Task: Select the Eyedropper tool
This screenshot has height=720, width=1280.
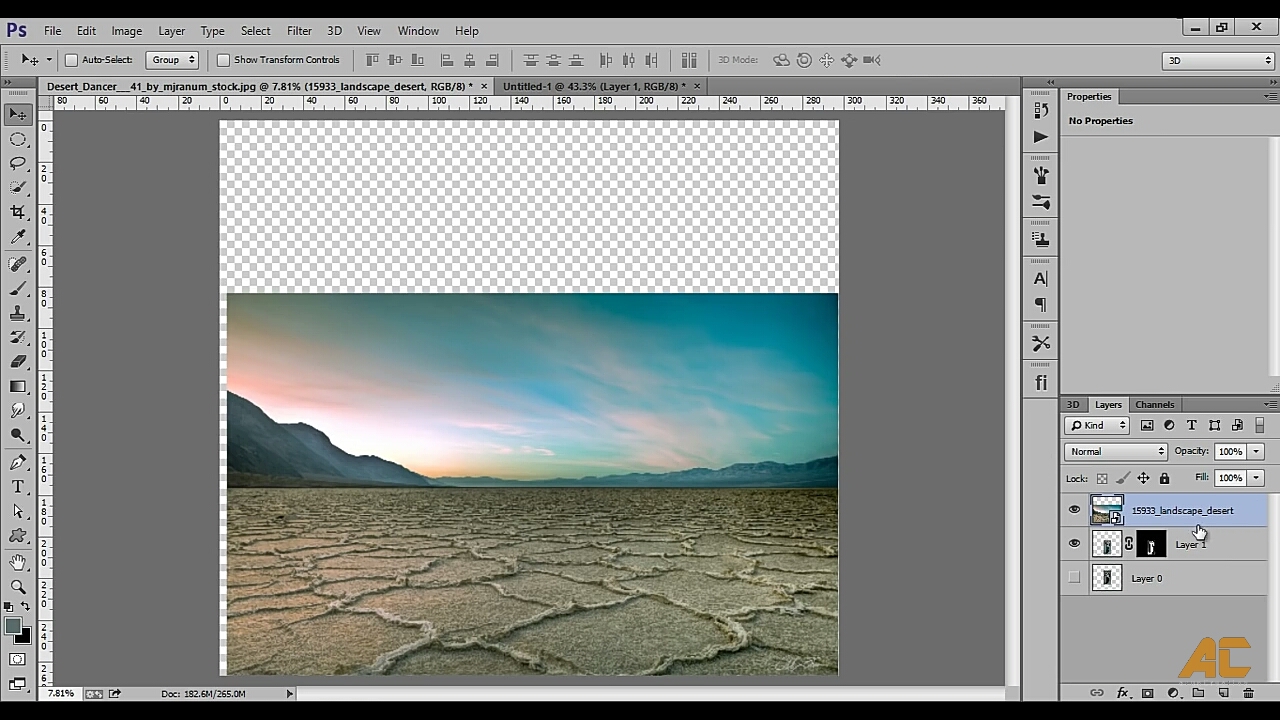Action: point(18,237)
